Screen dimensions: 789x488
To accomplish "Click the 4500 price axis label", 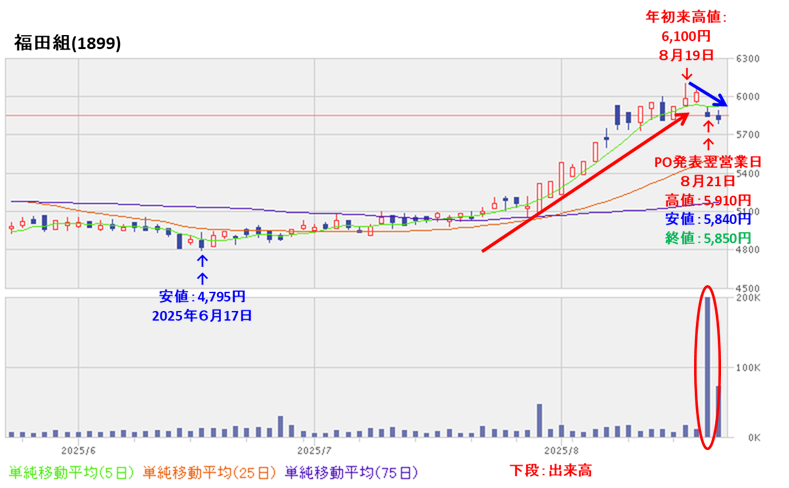I will (748, 288).
